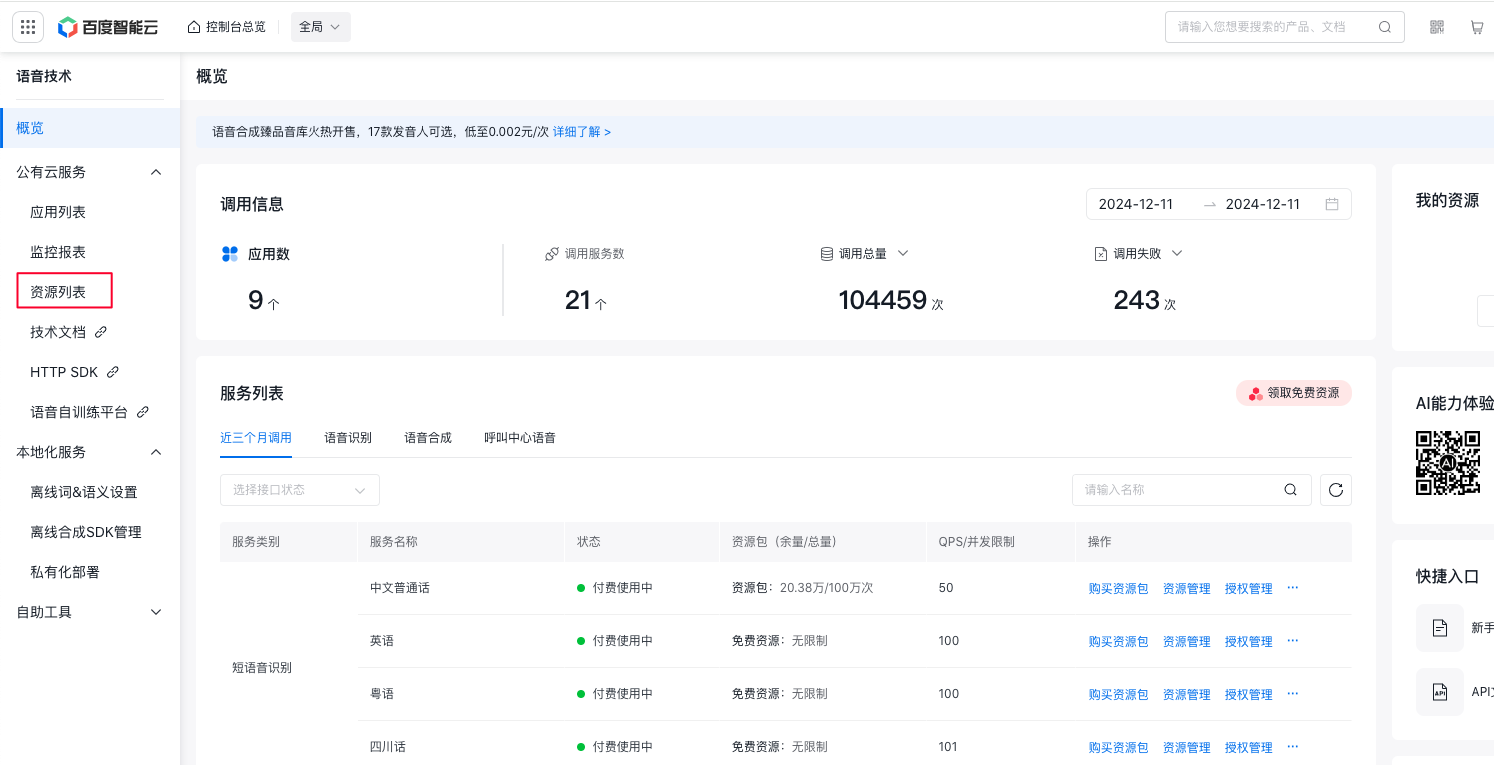Focus the 请输入名称 search field
1494x765 pixels.
coord(1192,490)
